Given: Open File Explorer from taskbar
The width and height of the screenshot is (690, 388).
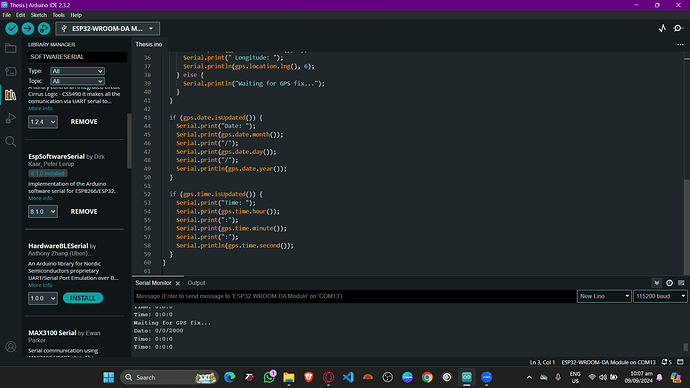Looking at the screenshot, I should coord(289,377).
